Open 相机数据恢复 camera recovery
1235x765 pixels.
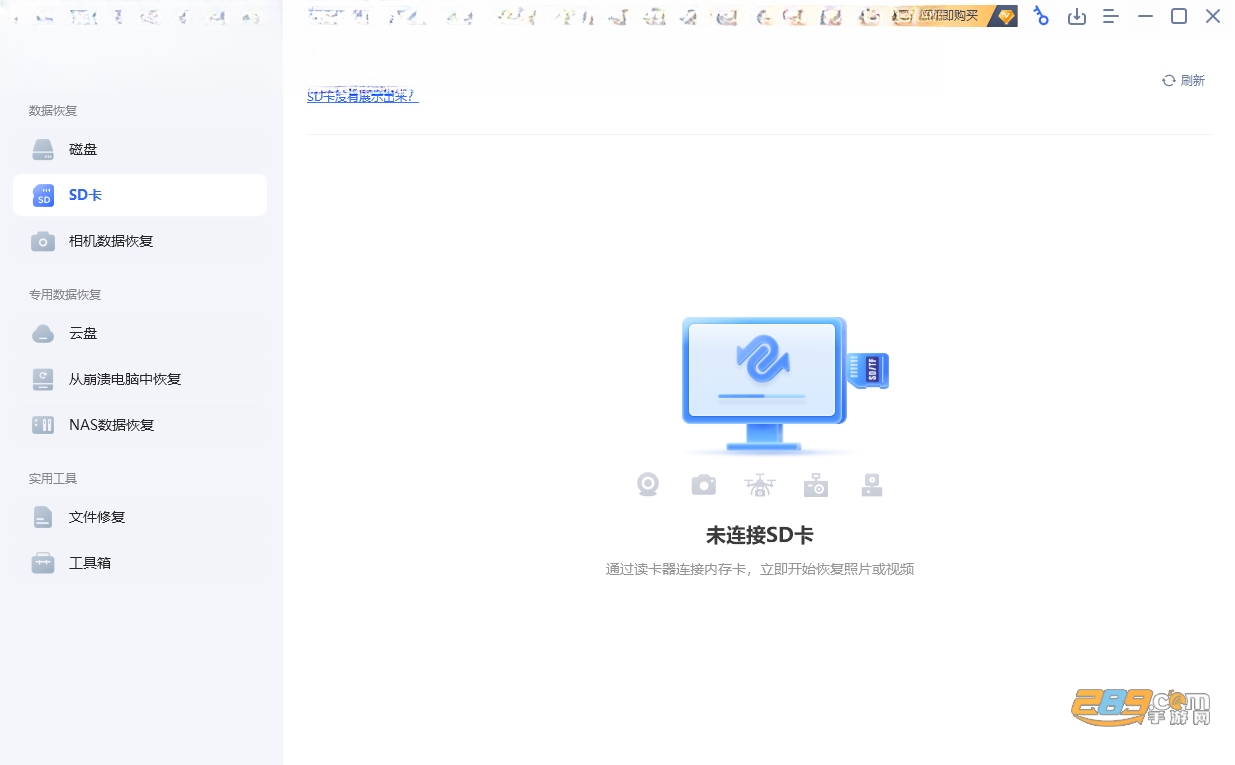(x=140, y=241)
